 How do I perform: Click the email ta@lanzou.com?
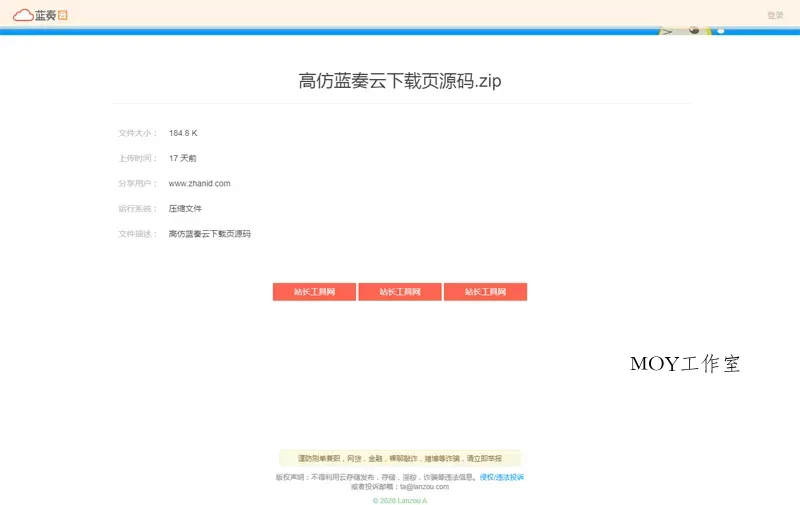click(424, 487)
